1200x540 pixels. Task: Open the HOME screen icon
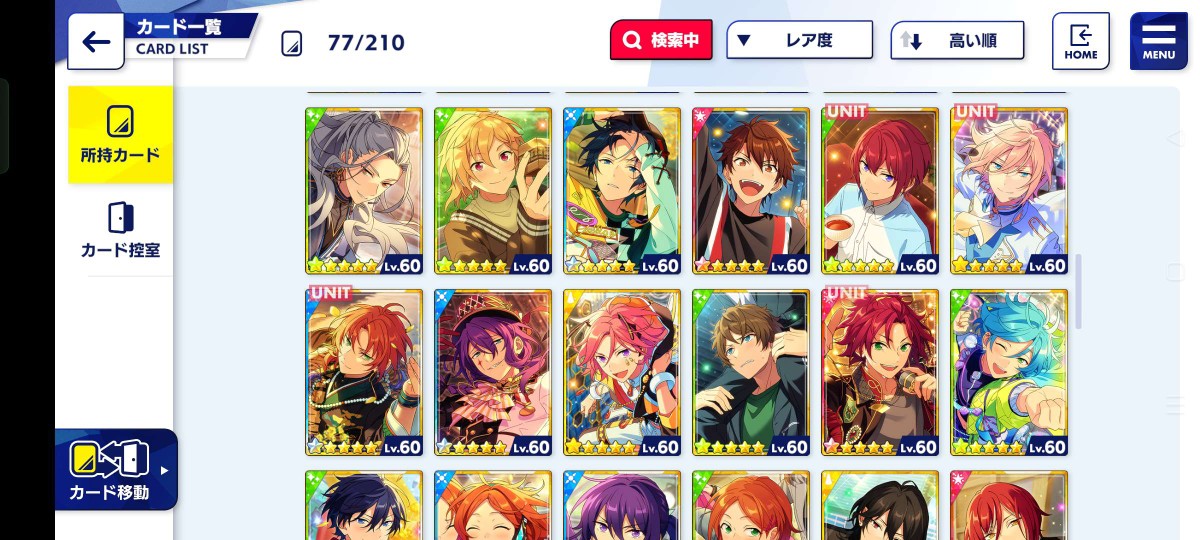(x=1080, y=41)
